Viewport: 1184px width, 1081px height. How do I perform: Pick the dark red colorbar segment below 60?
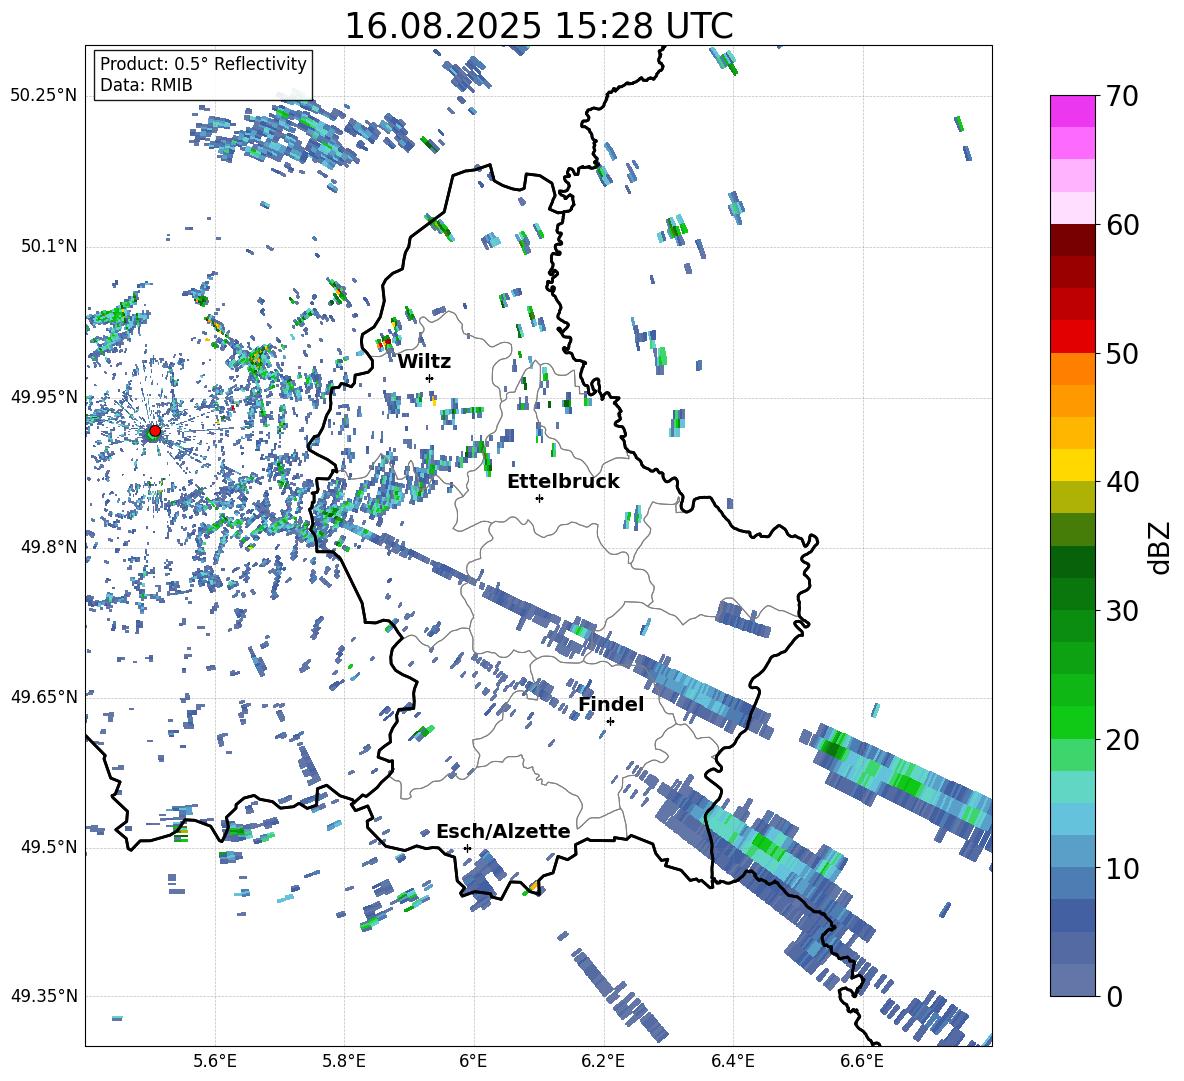pyautogui.click(x=1072, y=240)
